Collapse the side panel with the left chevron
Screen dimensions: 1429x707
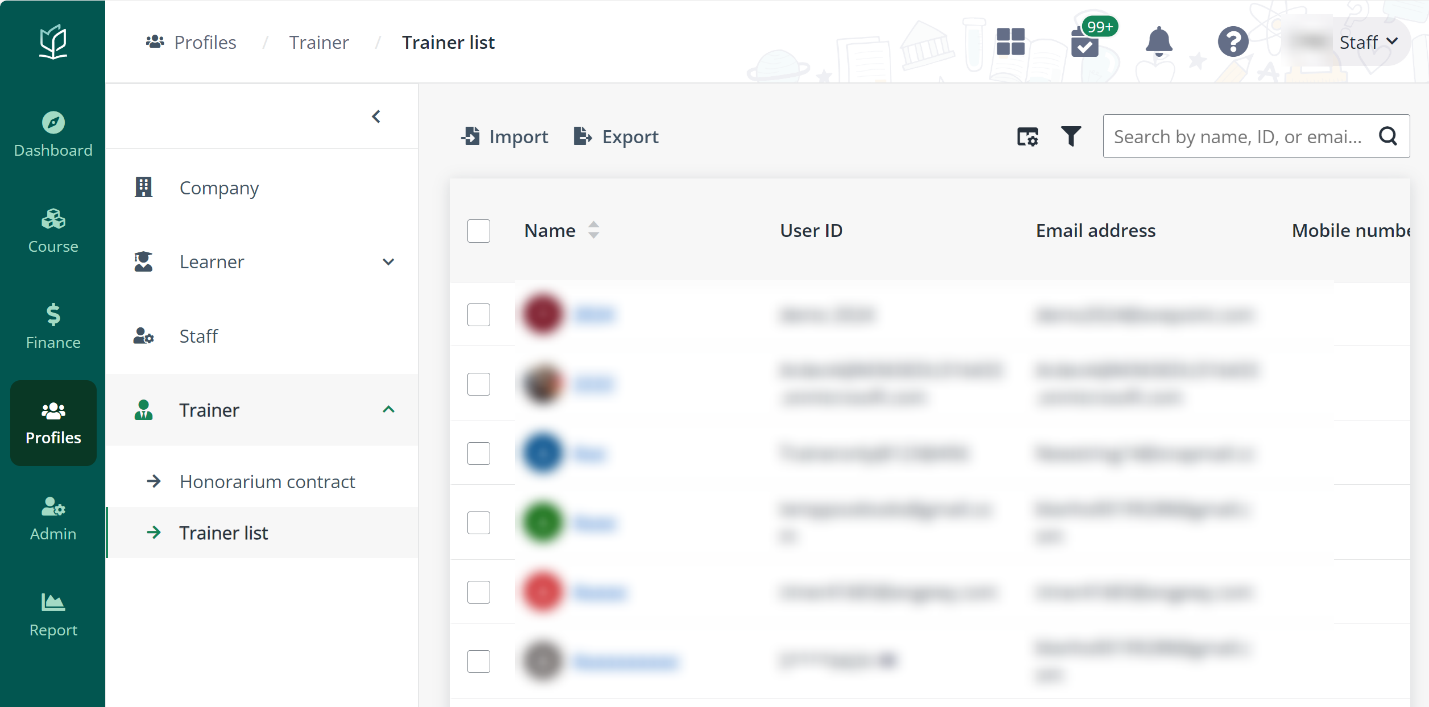(376, 117)
